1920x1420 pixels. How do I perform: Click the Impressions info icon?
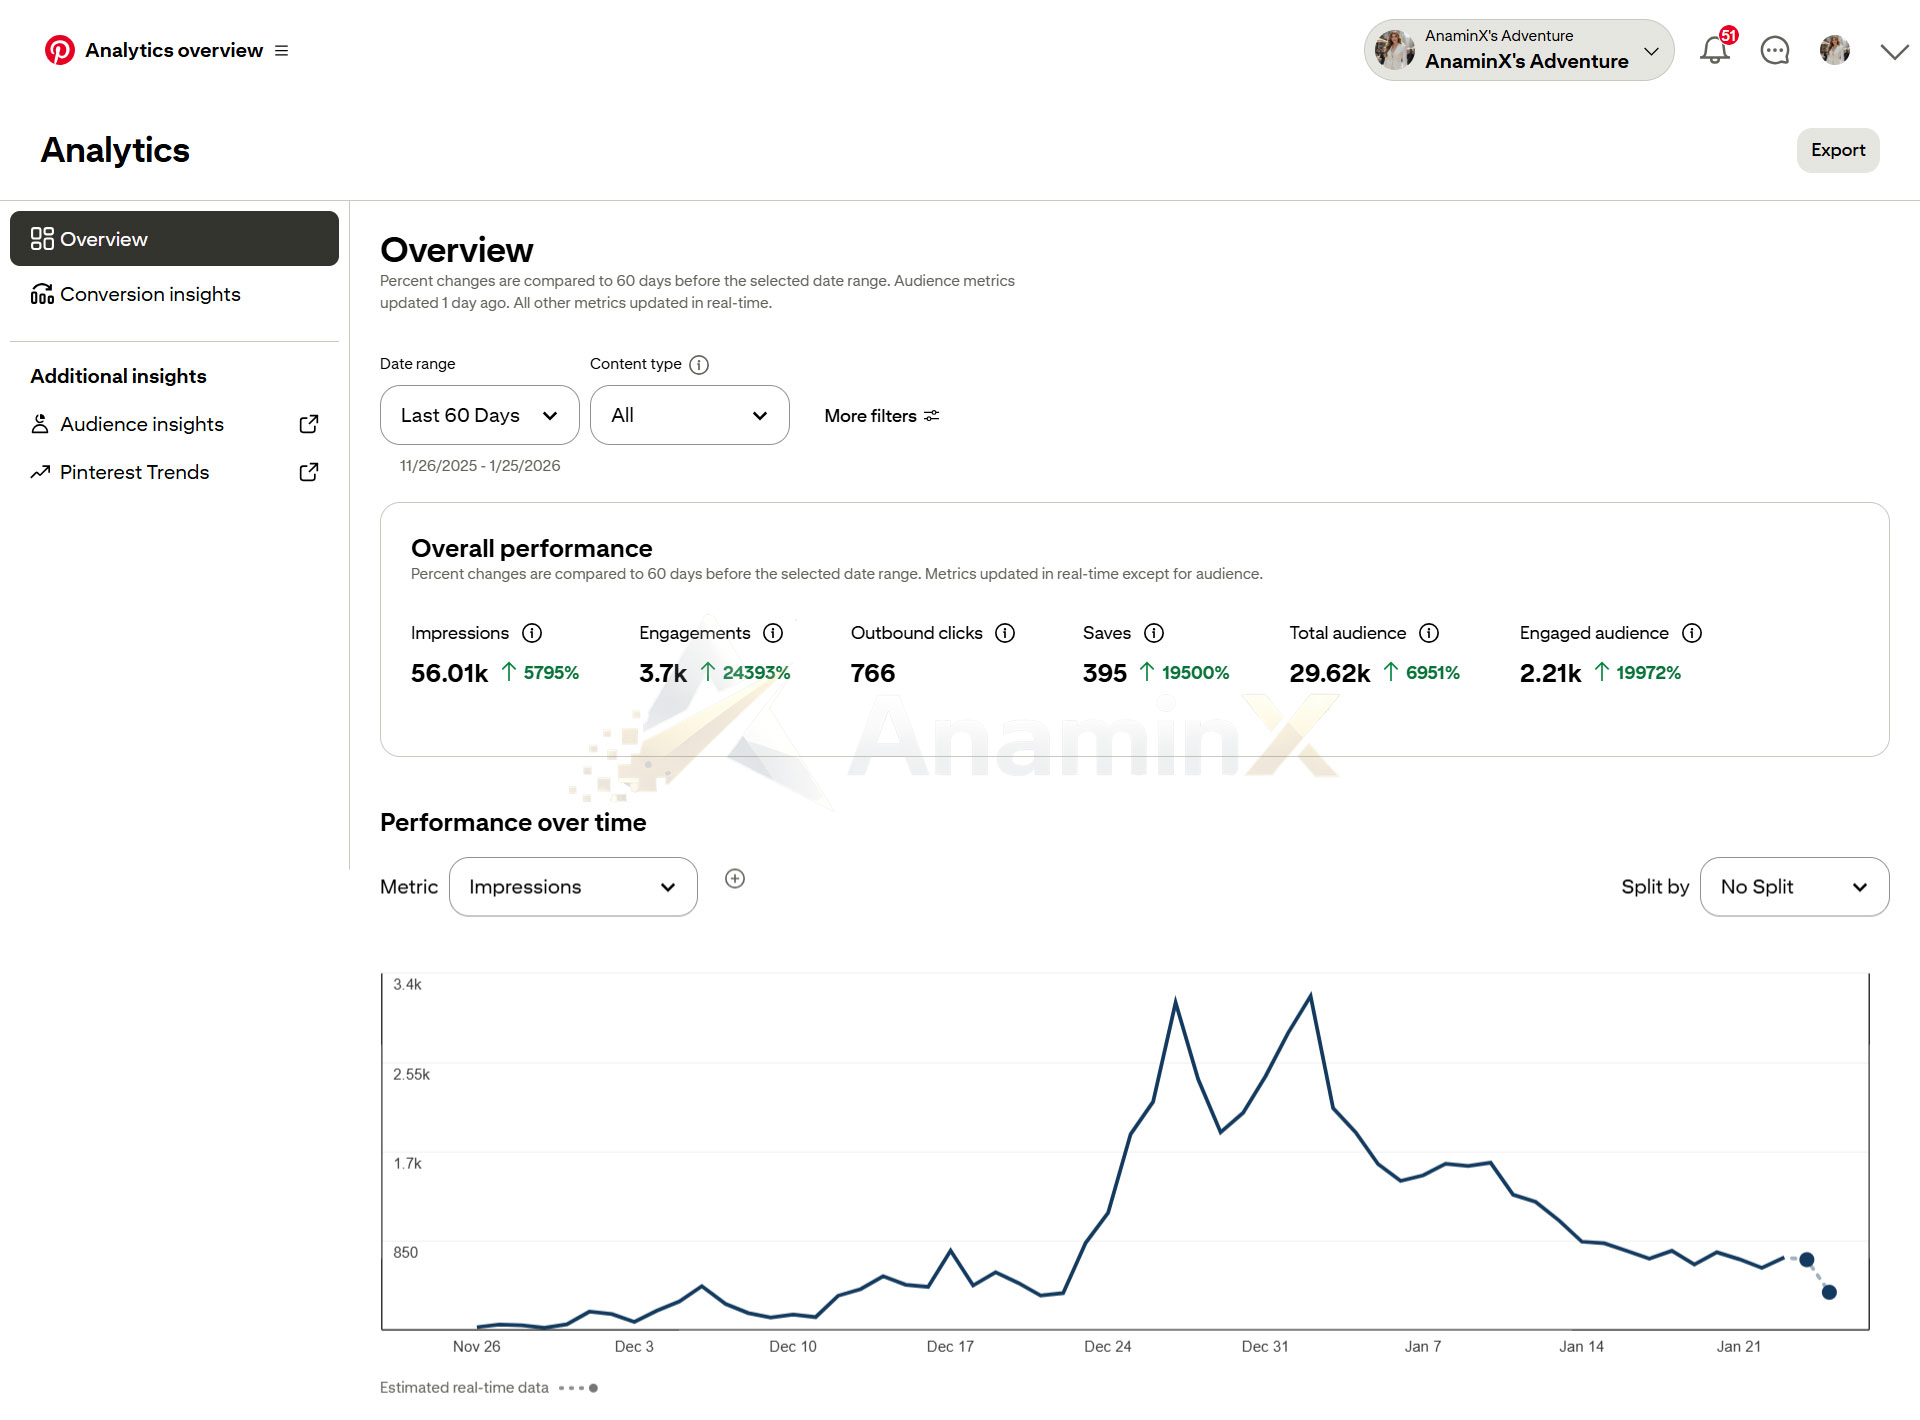532,633
